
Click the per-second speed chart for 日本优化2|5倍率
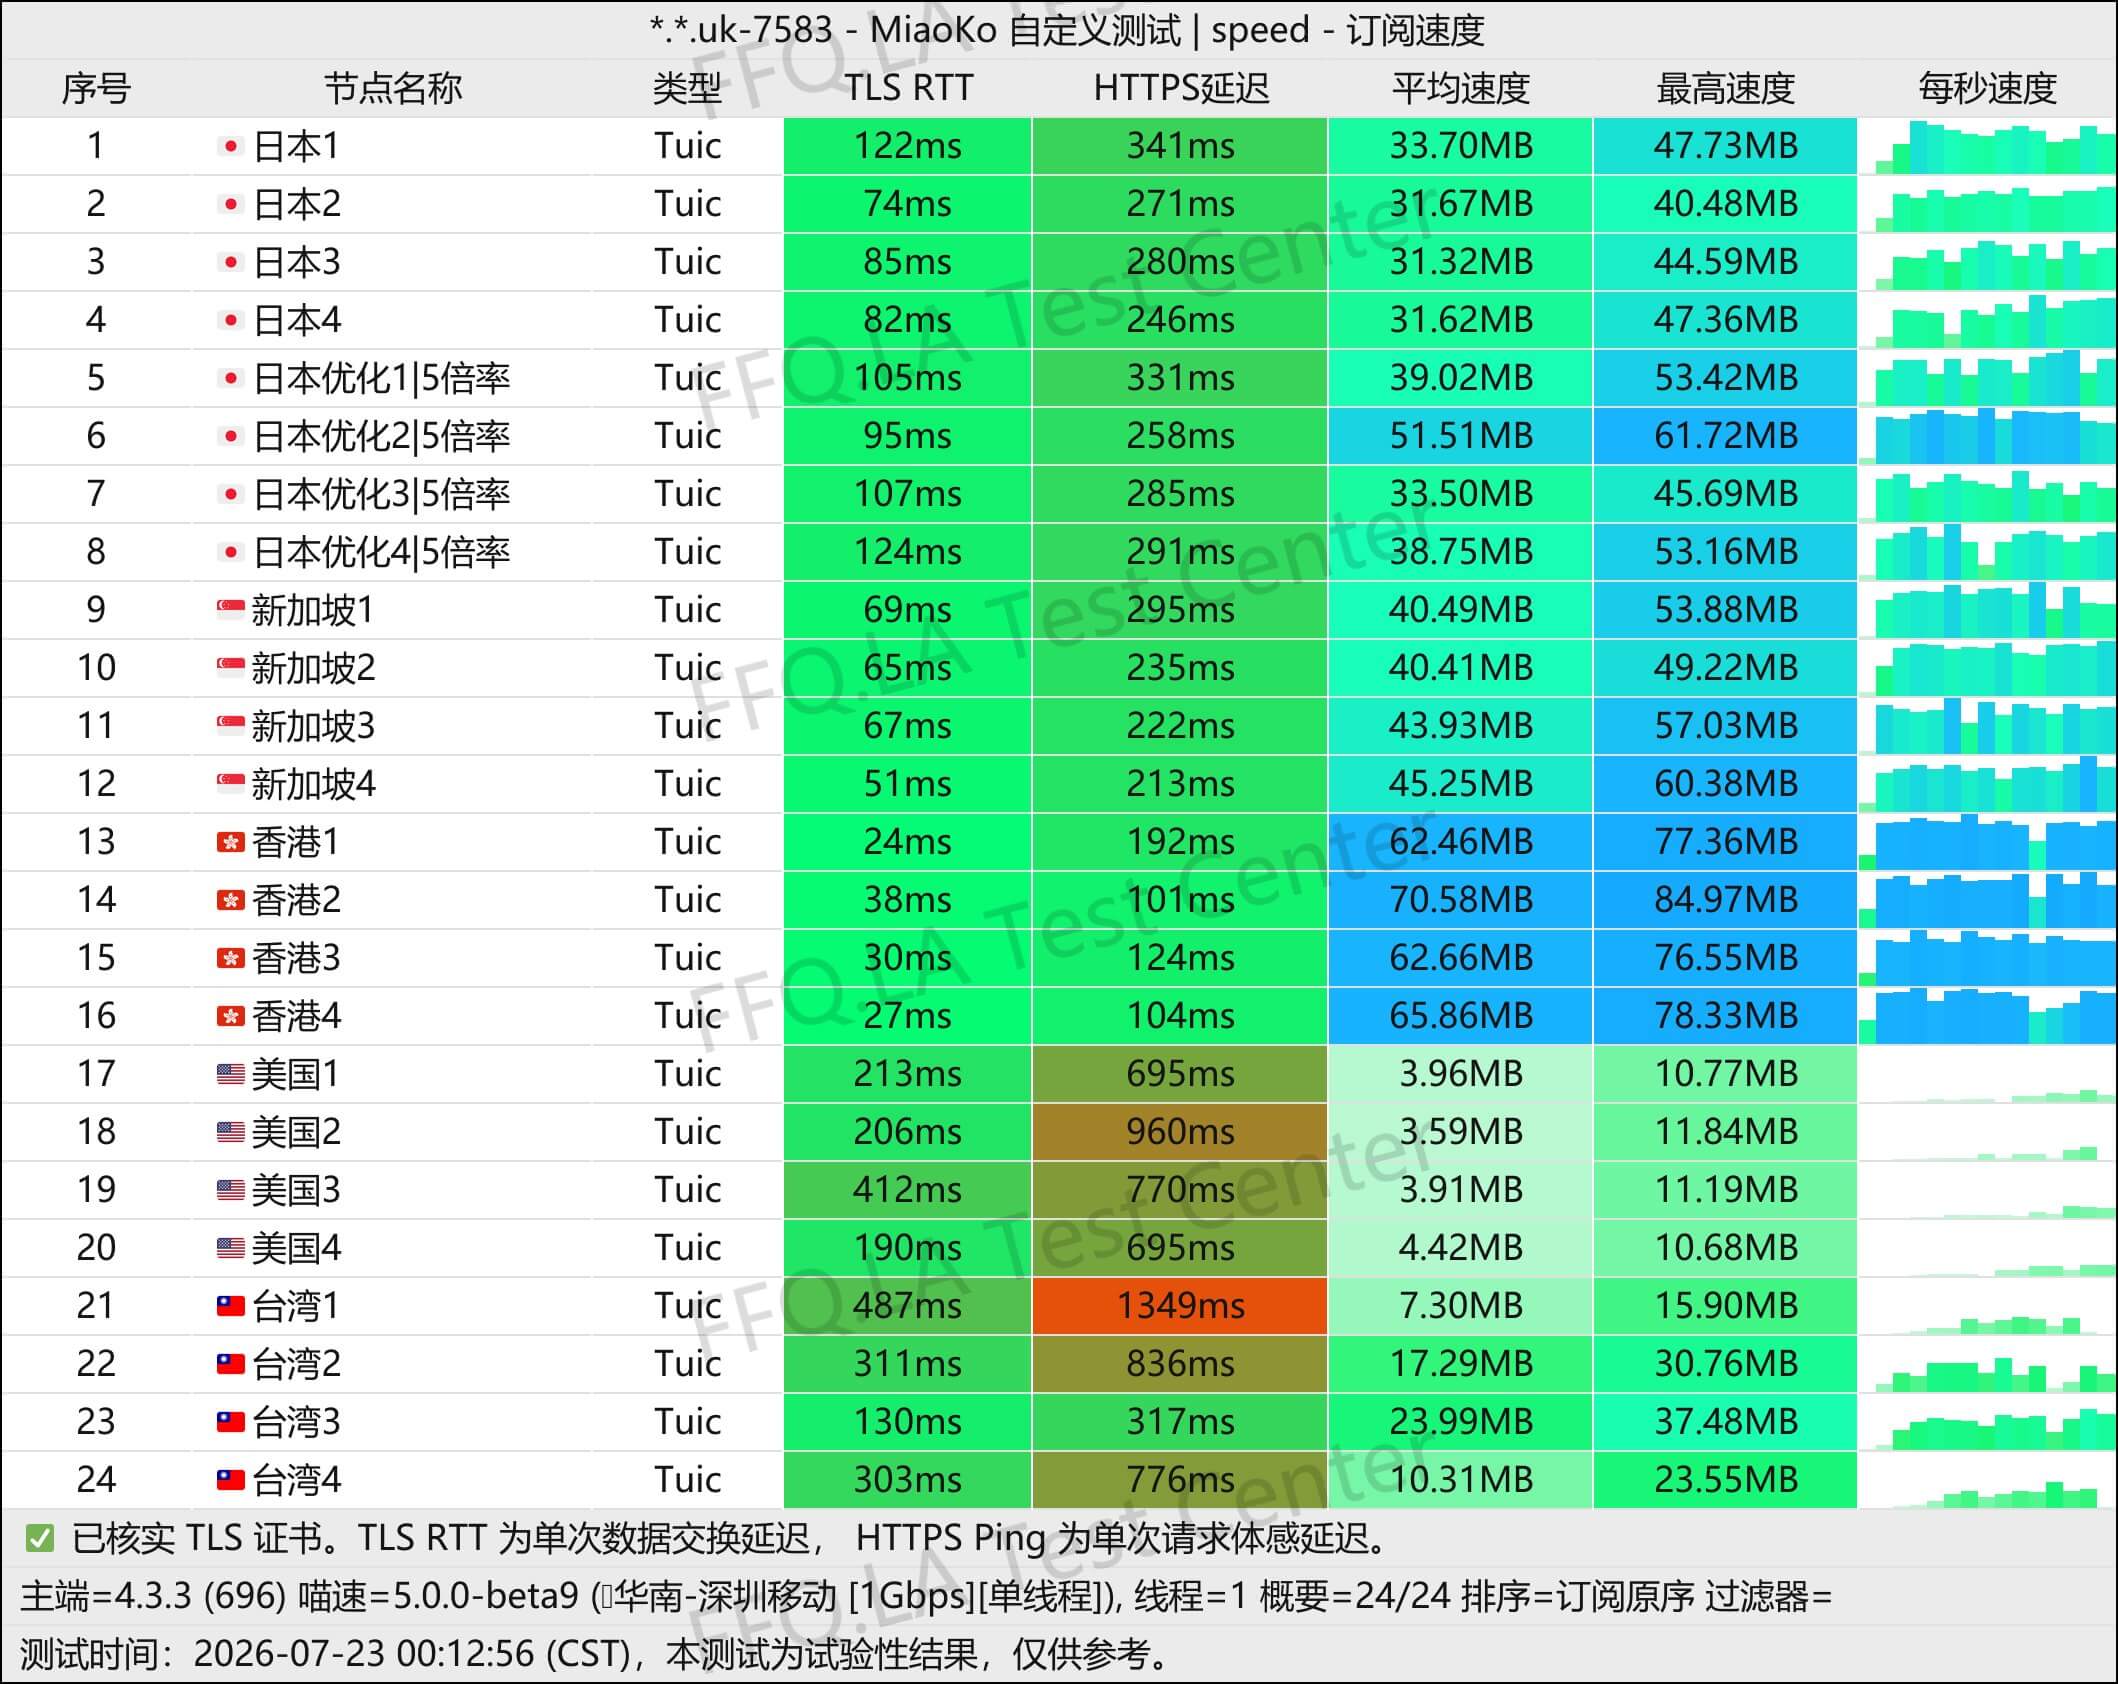coord(1987,436)
